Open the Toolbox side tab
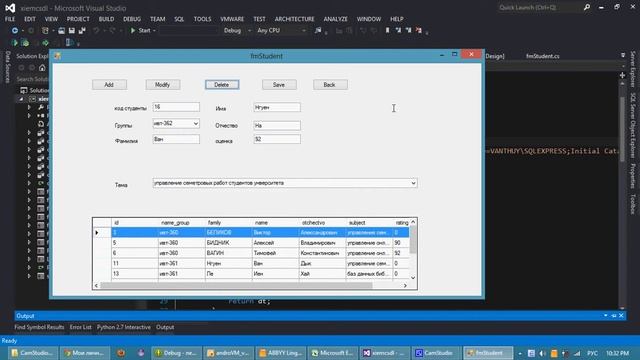 pos(633,204)
